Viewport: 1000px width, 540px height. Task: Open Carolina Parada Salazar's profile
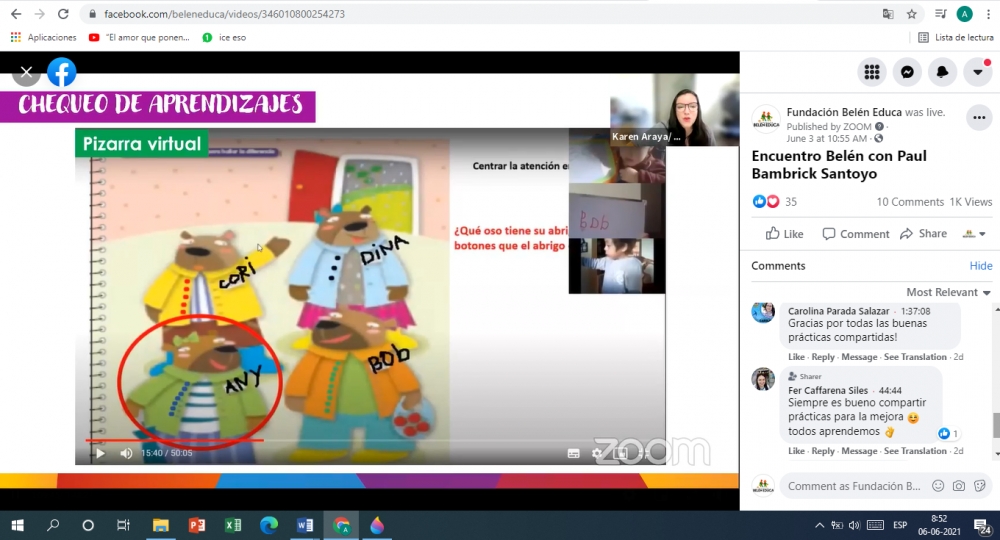(x=838, y=311)
